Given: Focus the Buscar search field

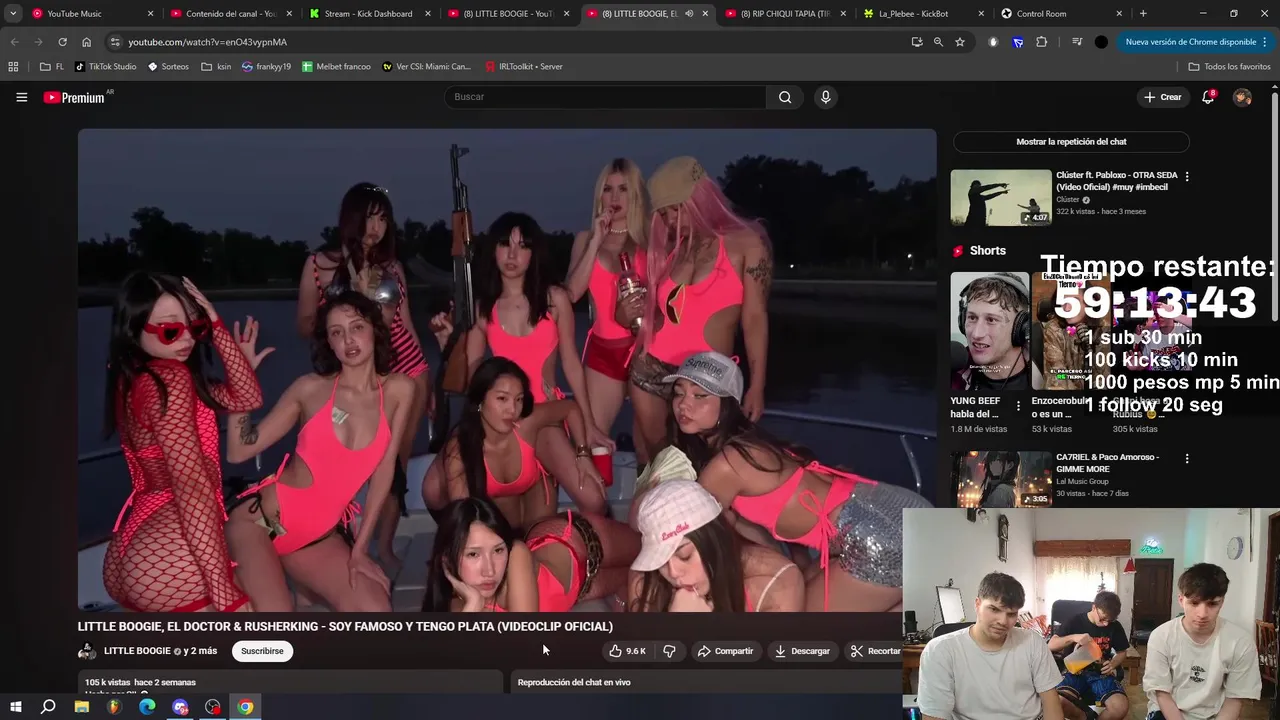Looking at the screenshot, I should 605,97.
